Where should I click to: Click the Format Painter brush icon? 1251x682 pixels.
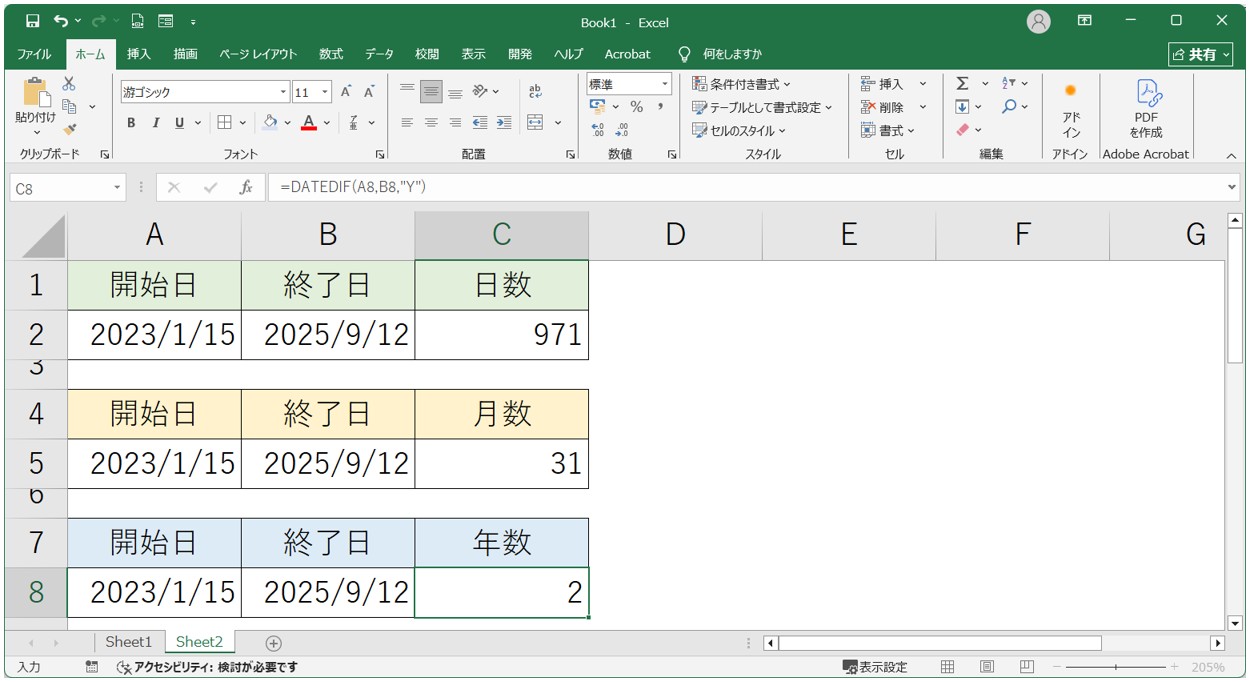69,129
